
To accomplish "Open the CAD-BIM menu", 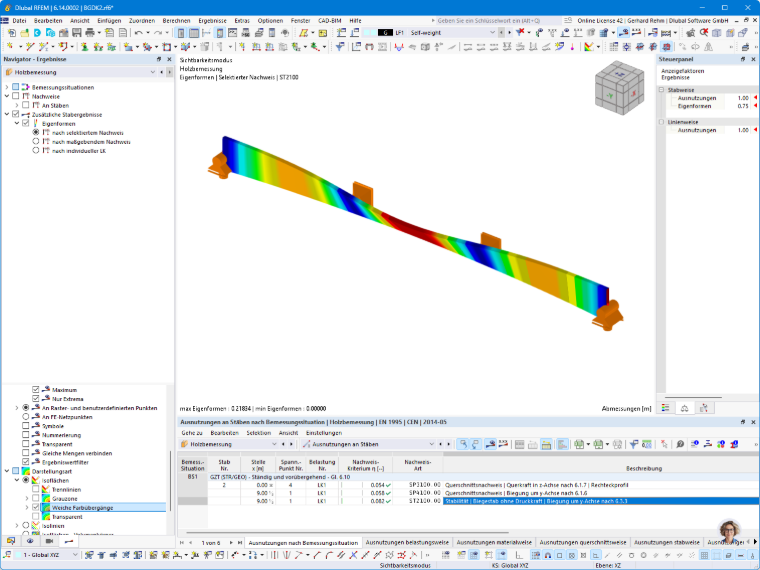I will pos(330,20).
